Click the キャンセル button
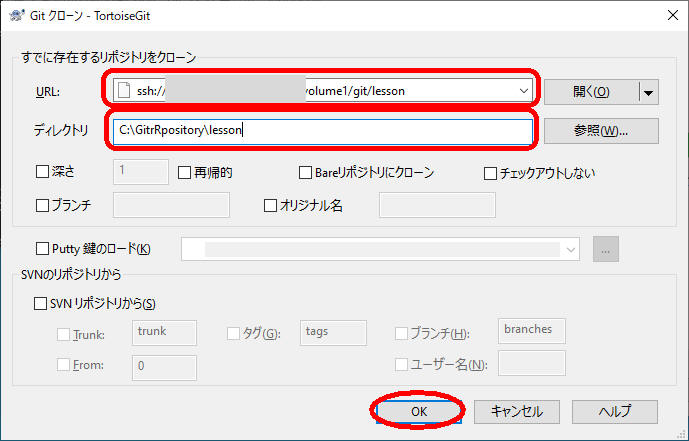This screenshot has height=441, width=689. click(517, 411)
